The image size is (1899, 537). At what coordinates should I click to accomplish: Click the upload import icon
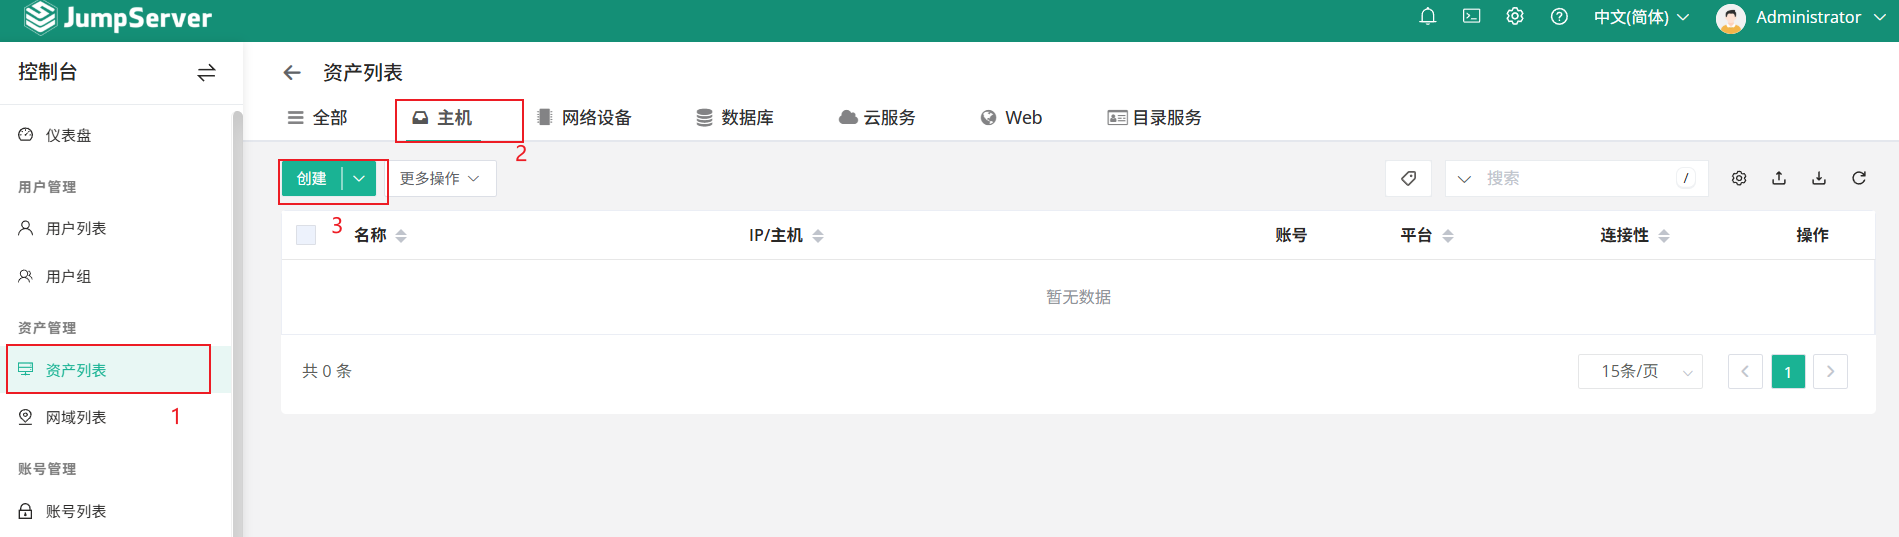(x=1779, y=178)
